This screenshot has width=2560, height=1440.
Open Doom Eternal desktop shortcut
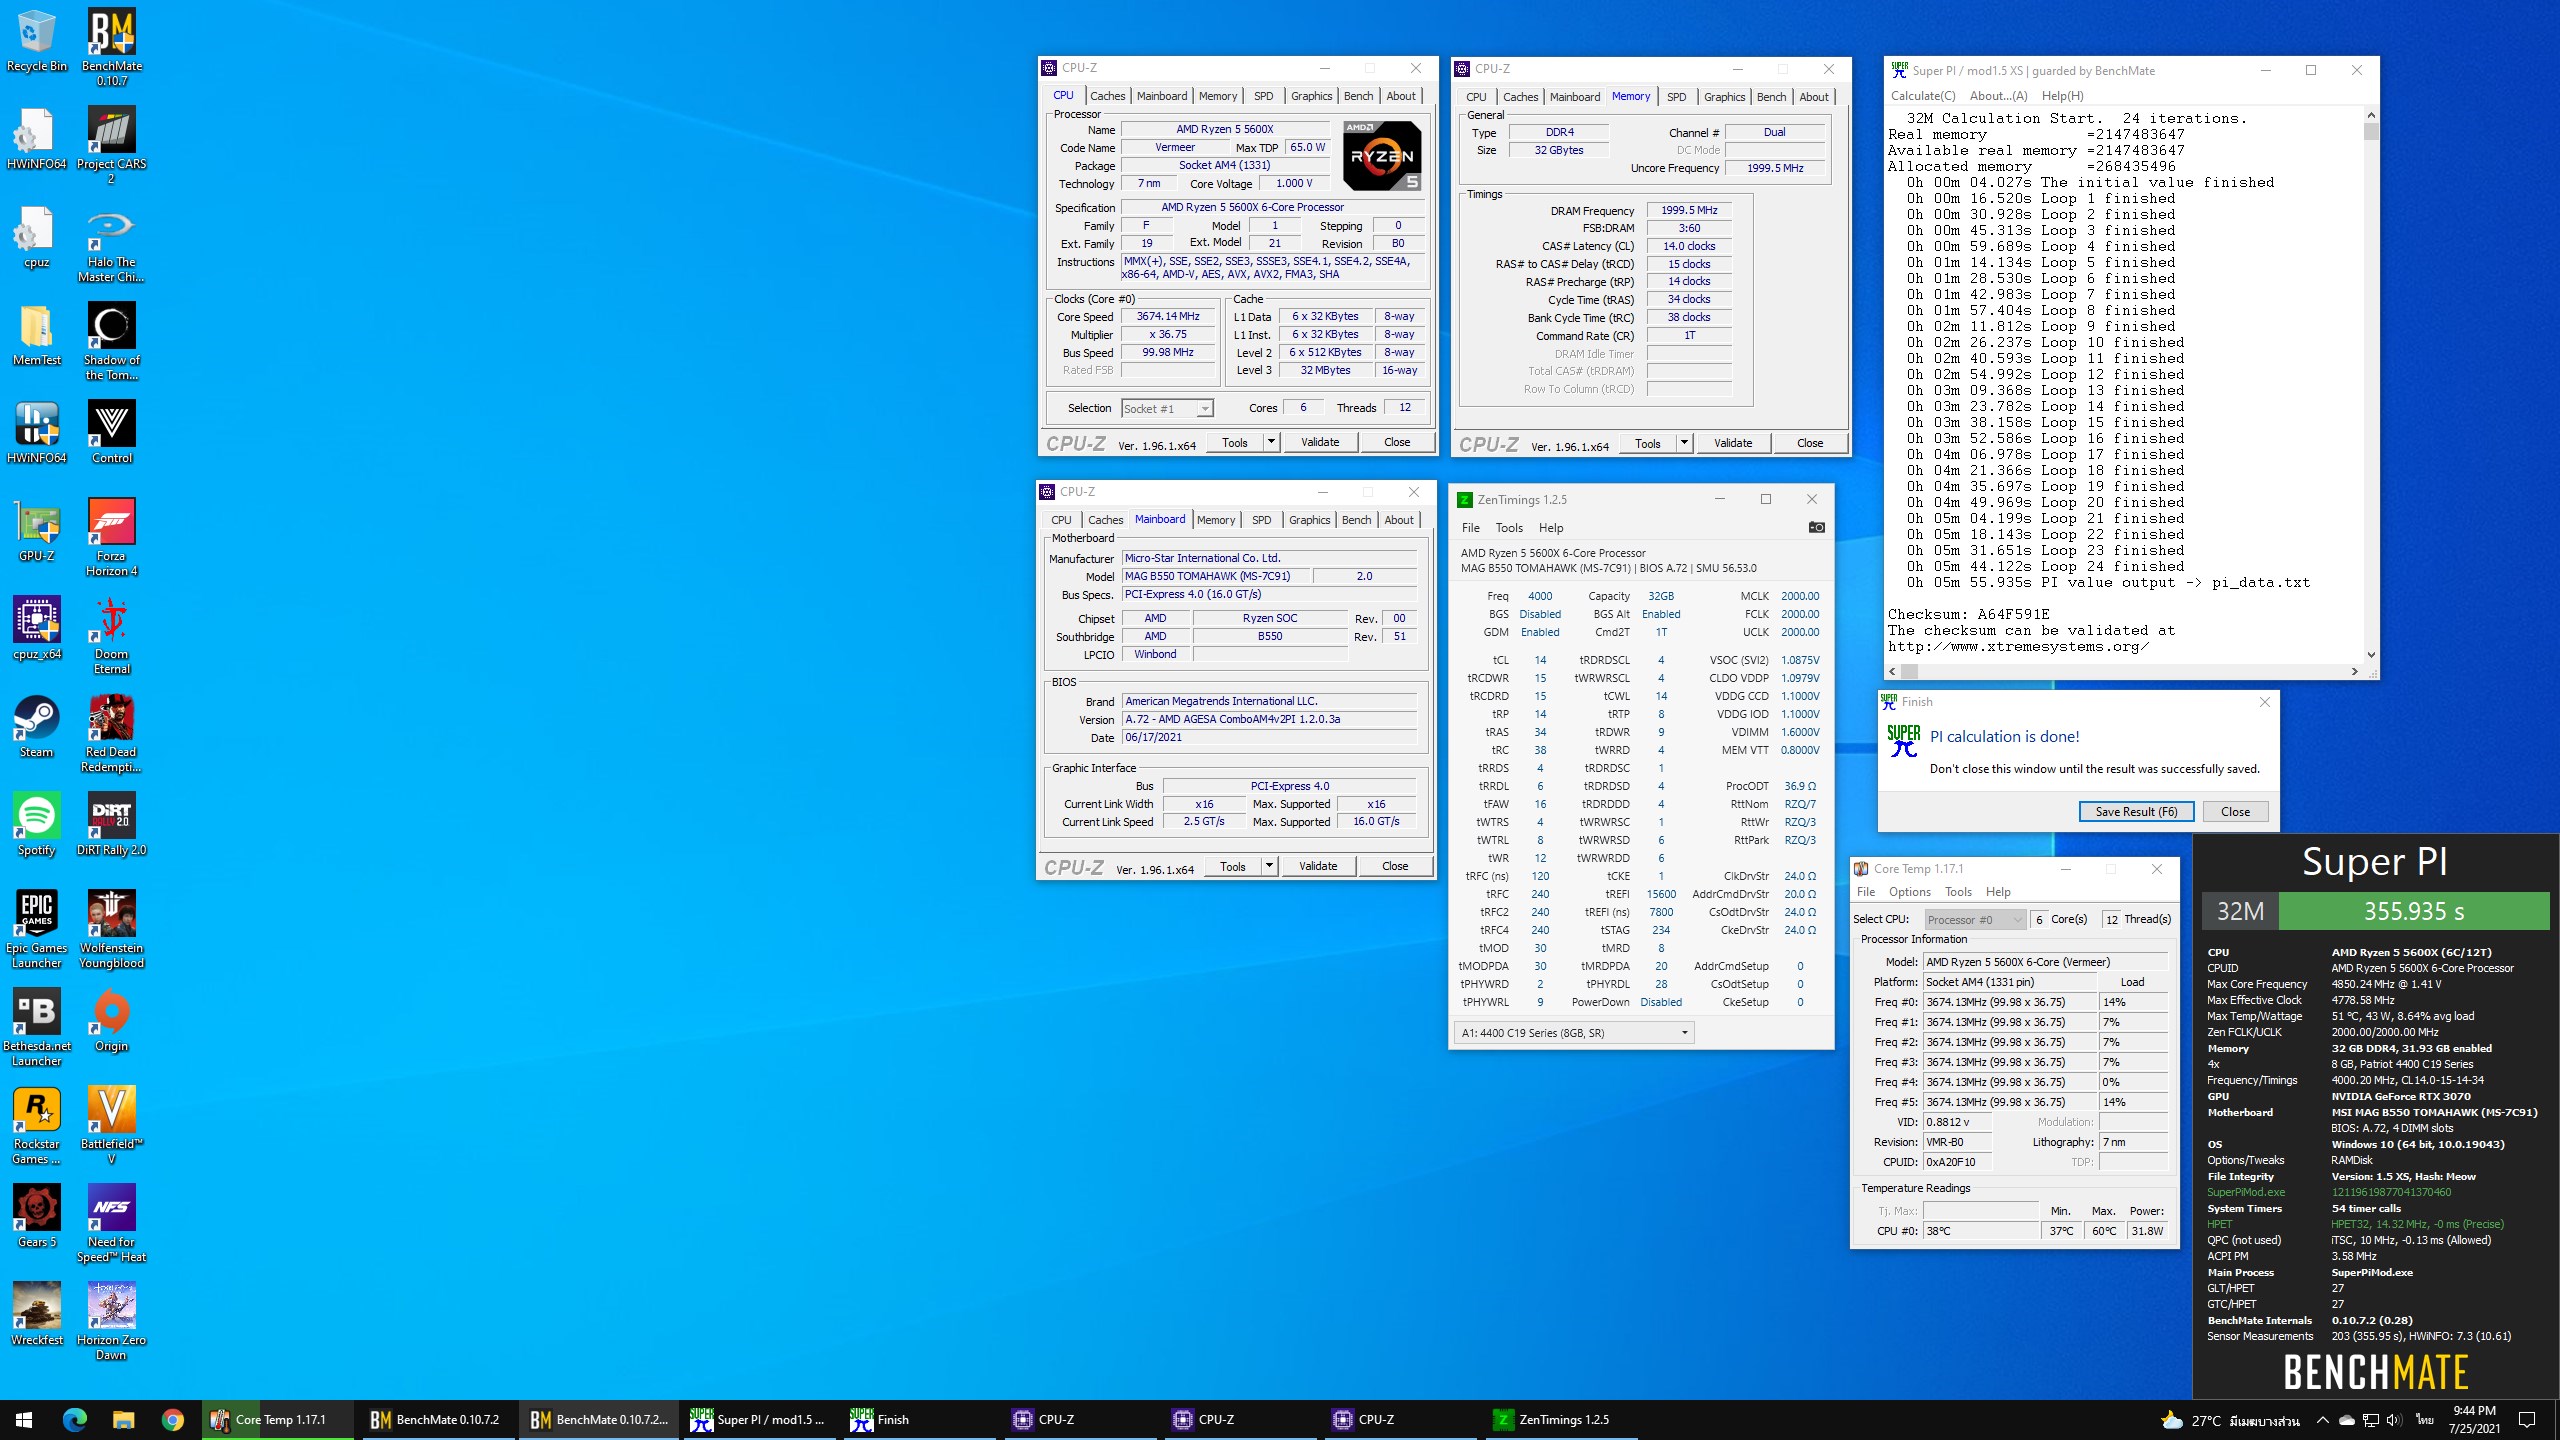tap(112, 636)
